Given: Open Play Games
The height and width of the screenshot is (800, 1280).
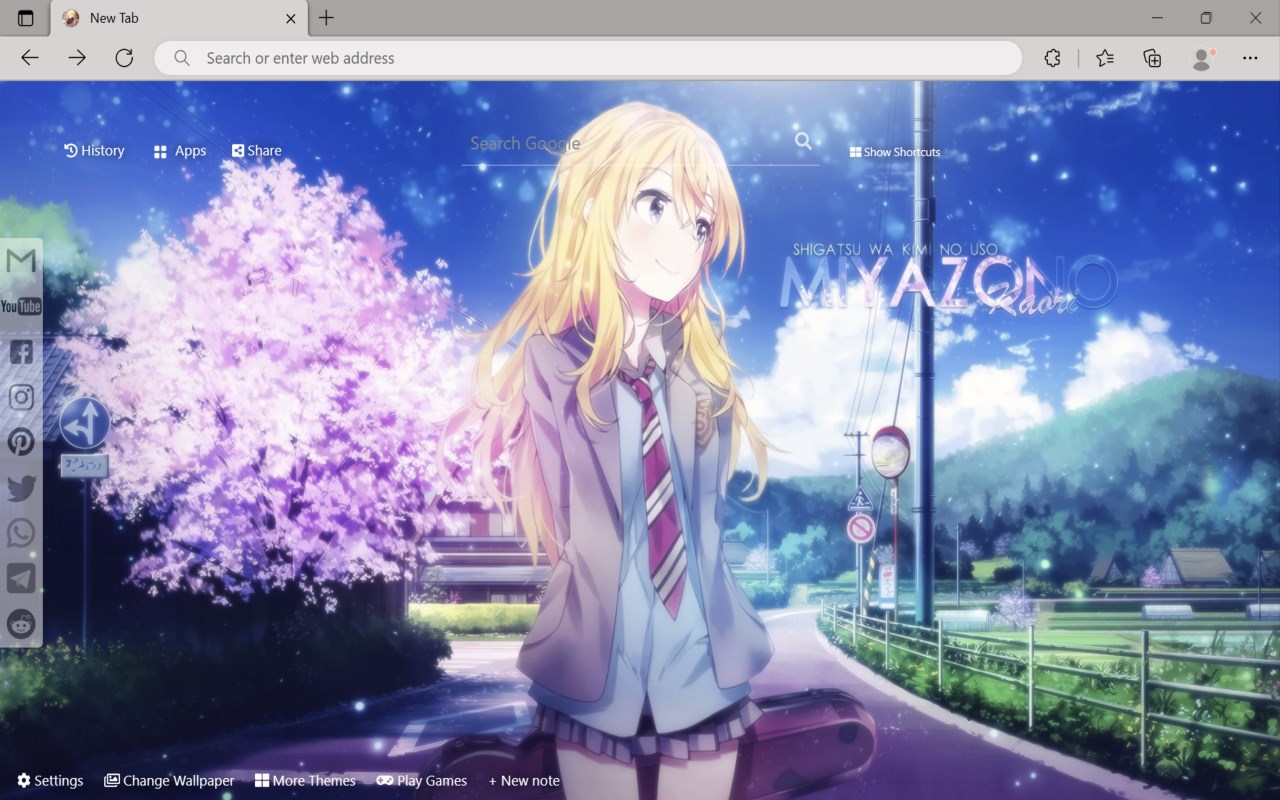Looking at the screenshot, I should (422, 781).
